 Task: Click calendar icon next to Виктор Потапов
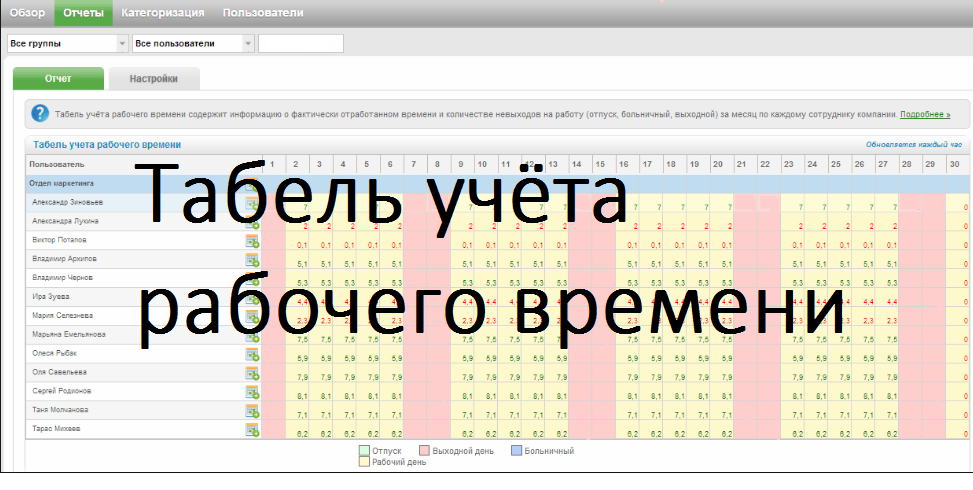(253, 241)
